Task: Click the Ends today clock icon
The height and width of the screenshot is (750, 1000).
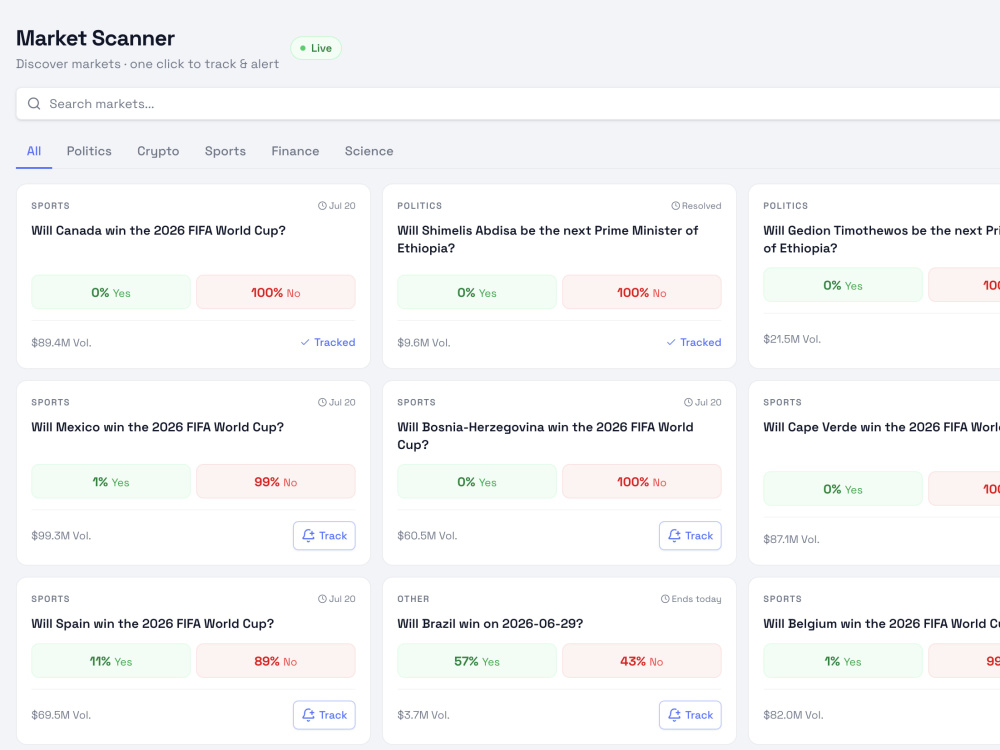Action: (665, 599)
